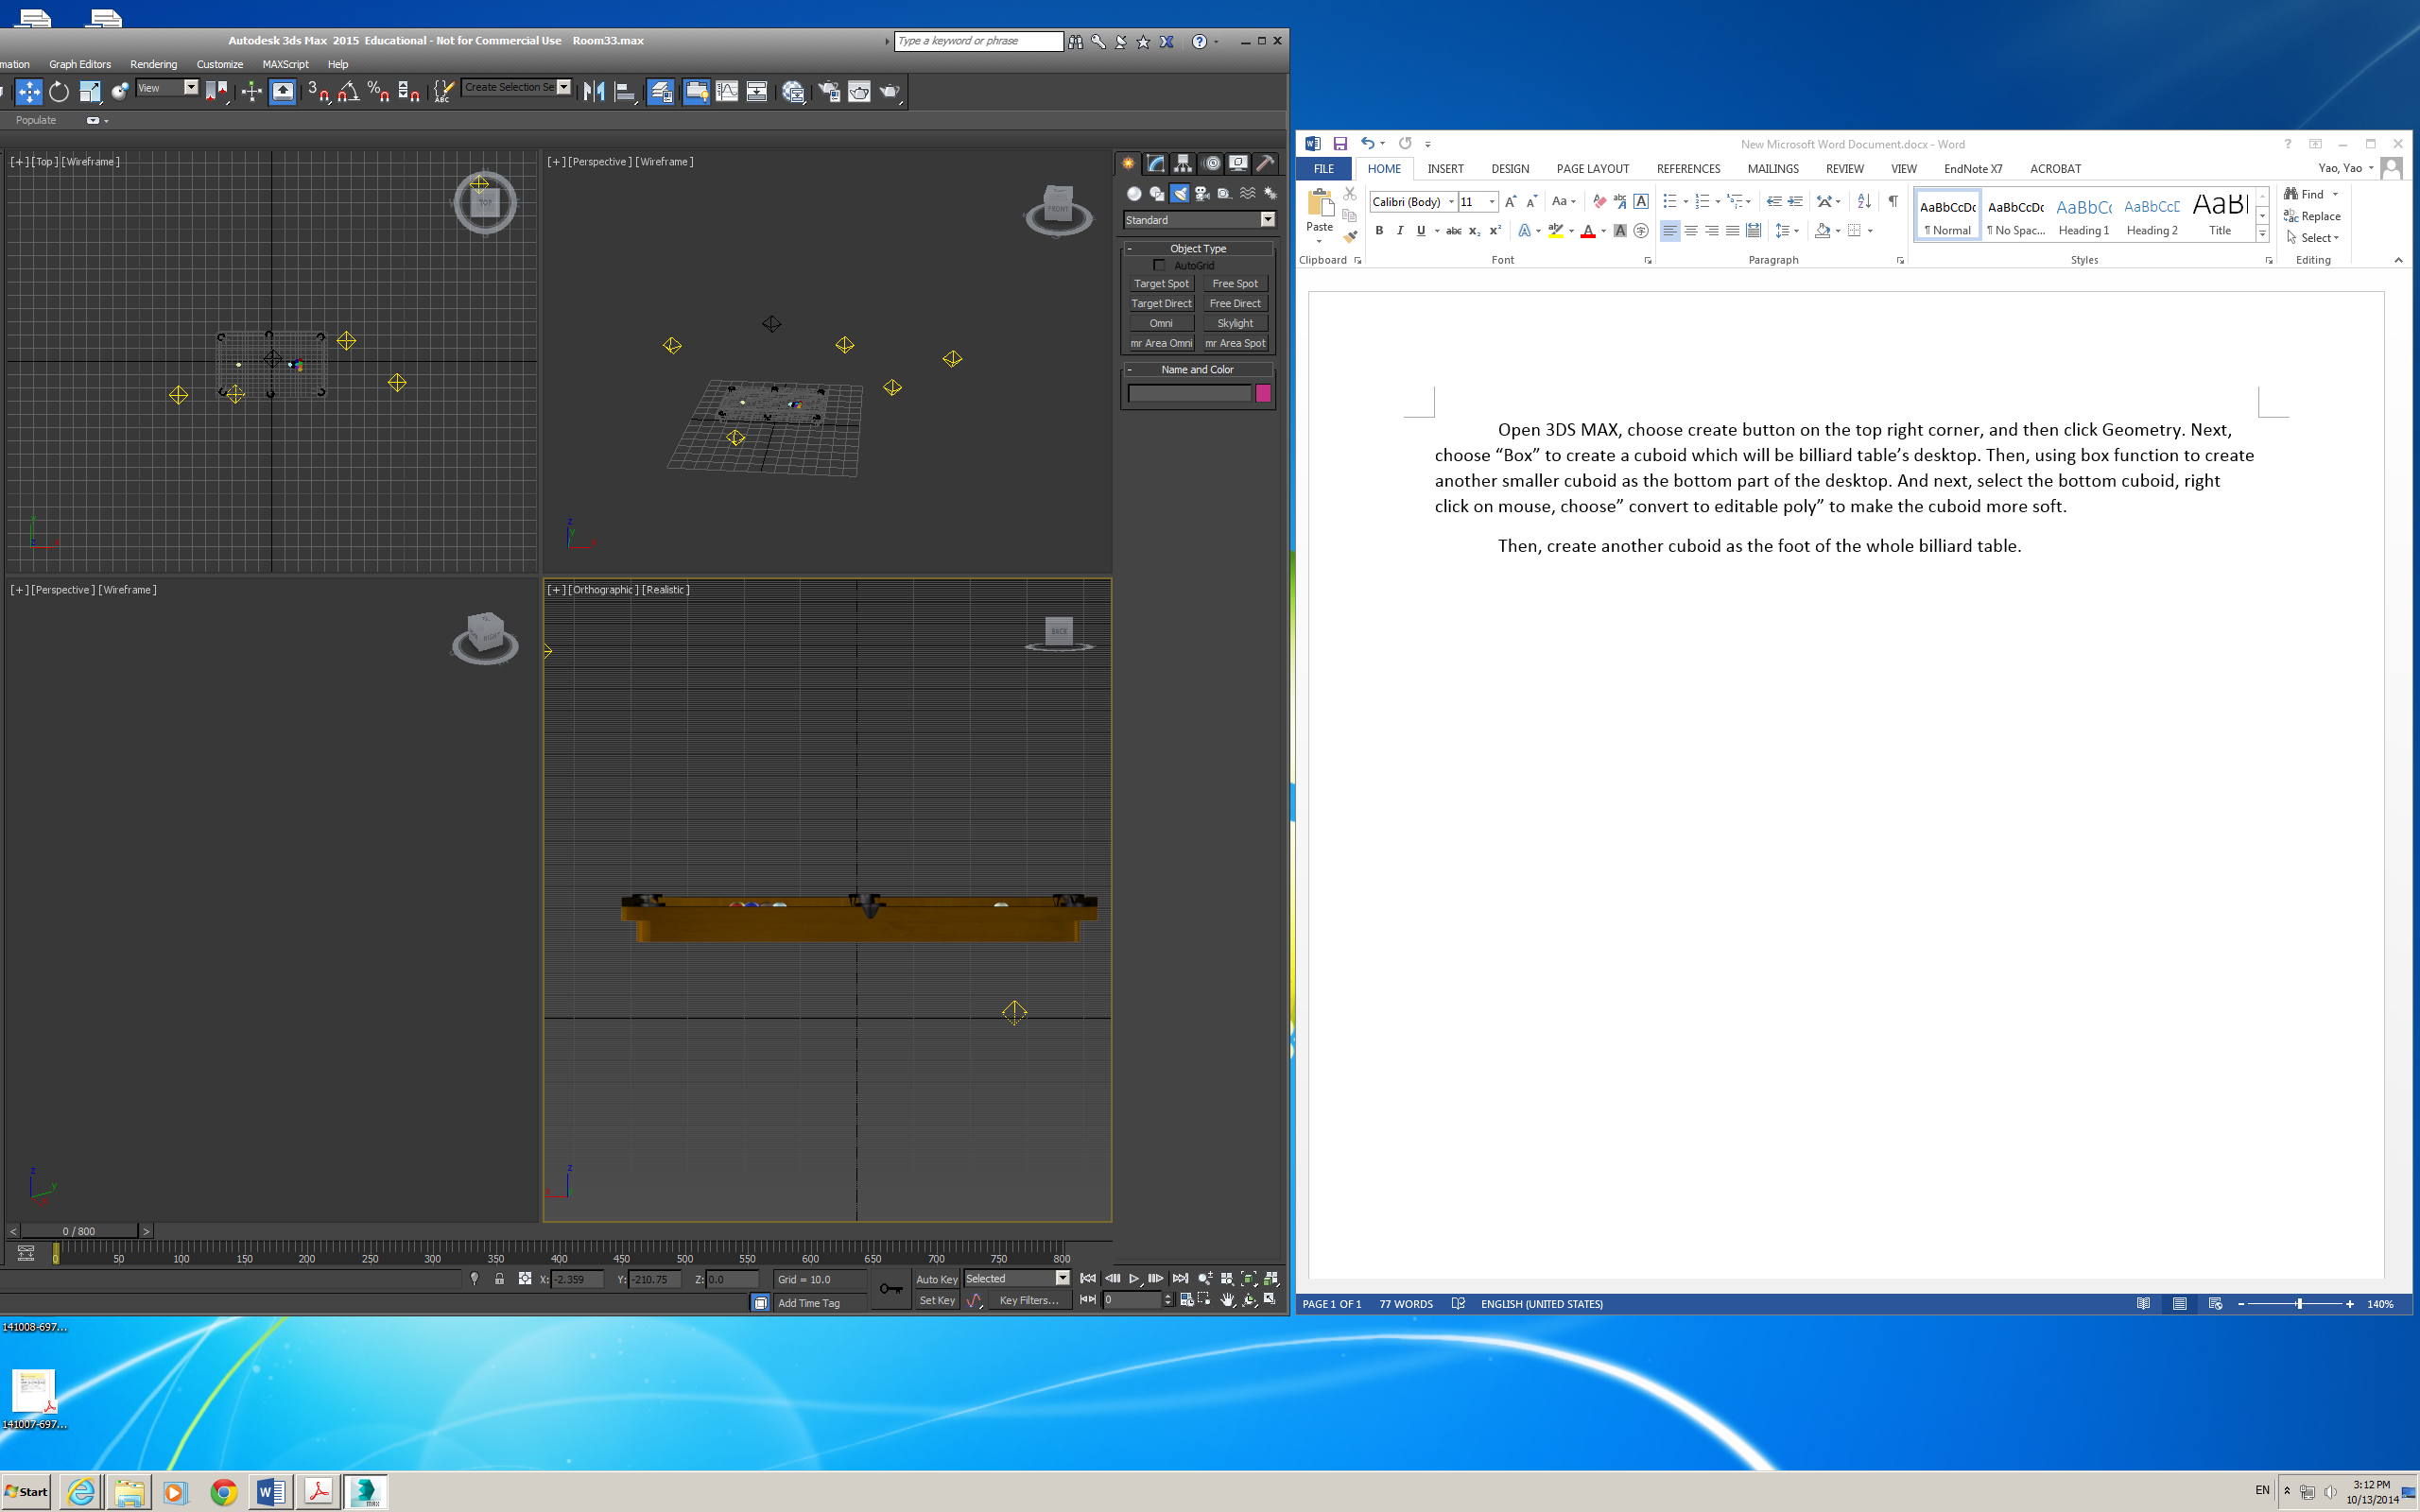Toggle Percent Snap in 3ds Max toolbar

click(378, 92)
